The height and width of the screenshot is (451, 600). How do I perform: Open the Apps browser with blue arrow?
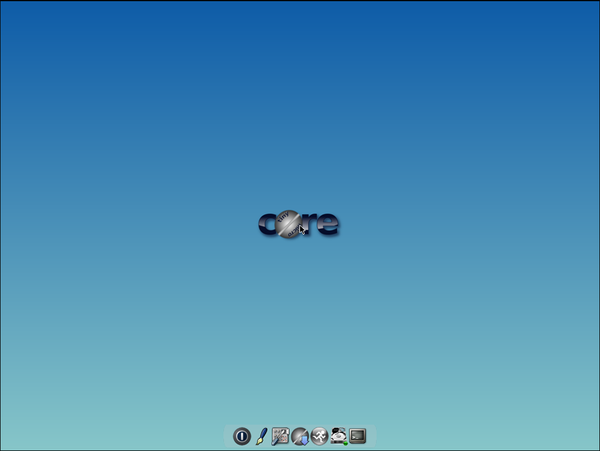click(299, 436)
